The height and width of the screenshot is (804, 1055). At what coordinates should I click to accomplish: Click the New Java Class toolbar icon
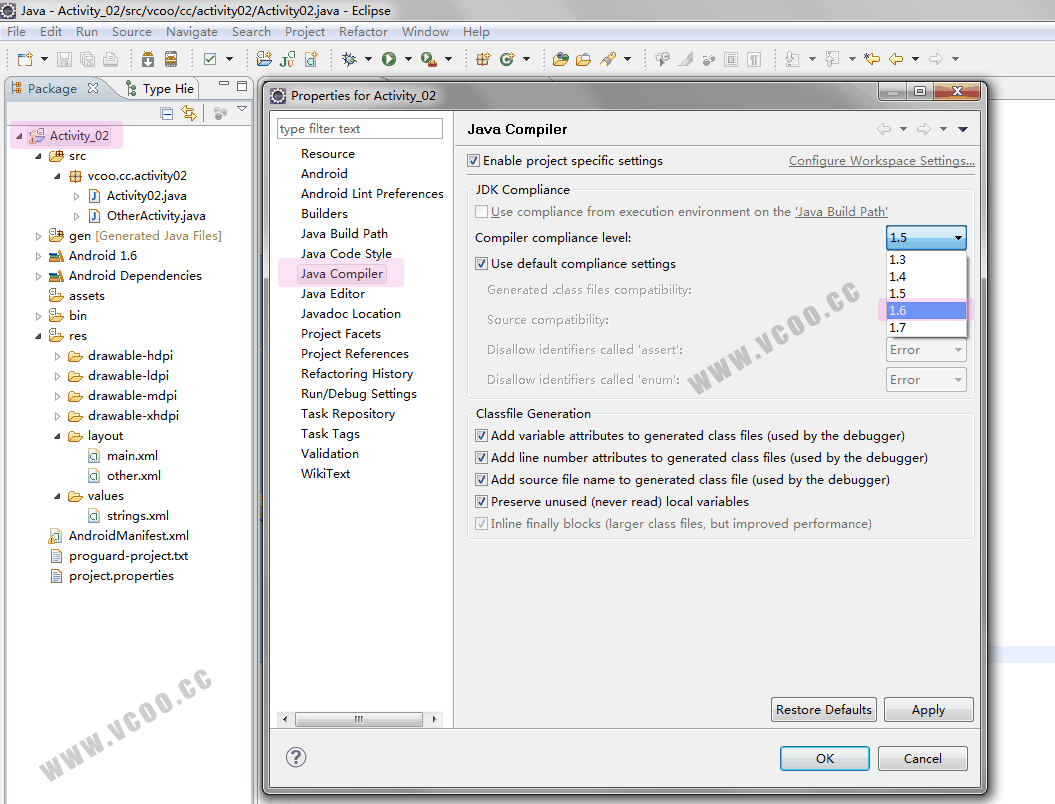(x=507, y=59)
